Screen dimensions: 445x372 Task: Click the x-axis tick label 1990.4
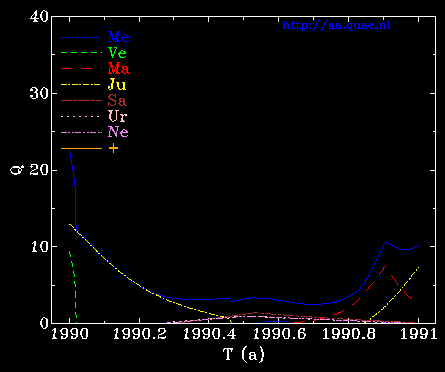coord(209,334)
